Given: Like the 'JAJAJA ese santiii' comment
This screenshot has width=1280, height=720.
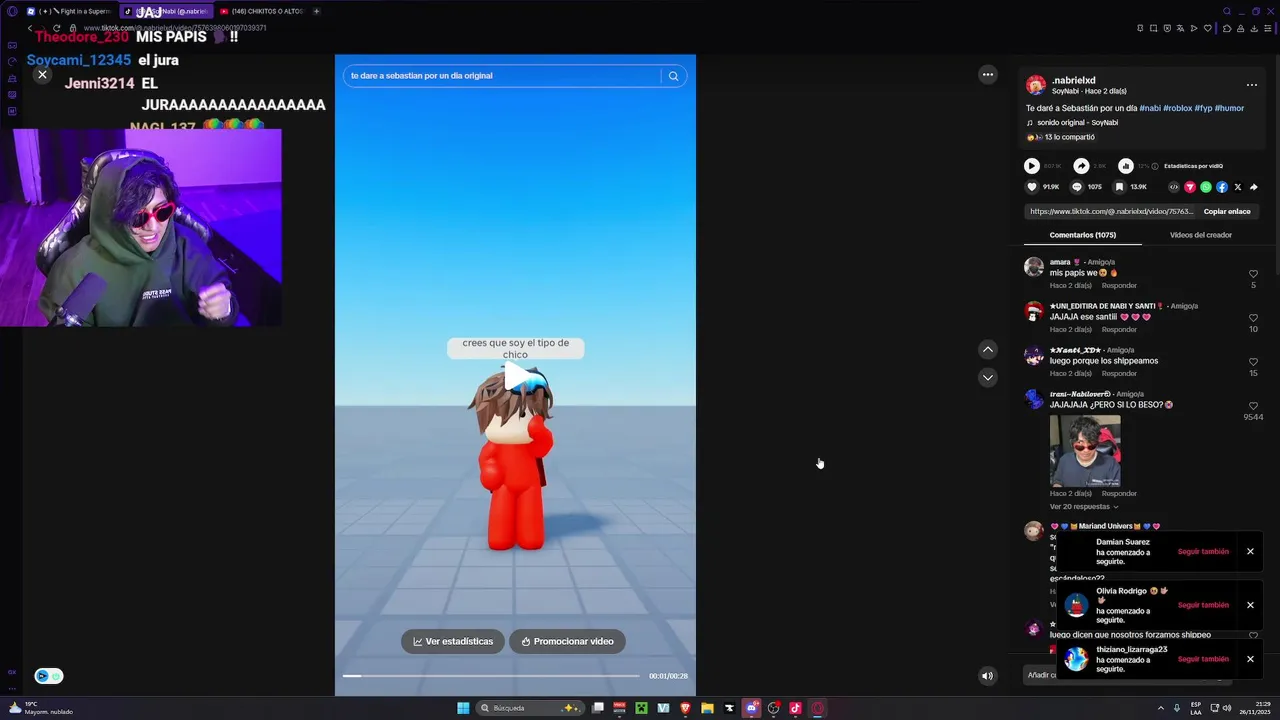Looking at the screenshot, I should [1253, 318].
